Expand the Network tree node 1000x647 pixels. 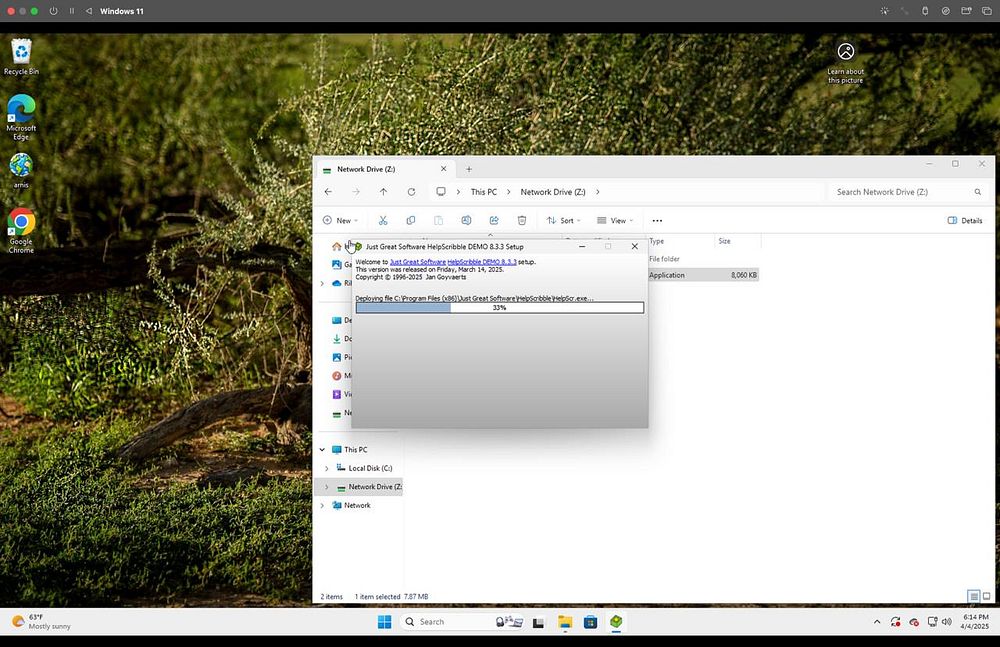tap(322, 505)
